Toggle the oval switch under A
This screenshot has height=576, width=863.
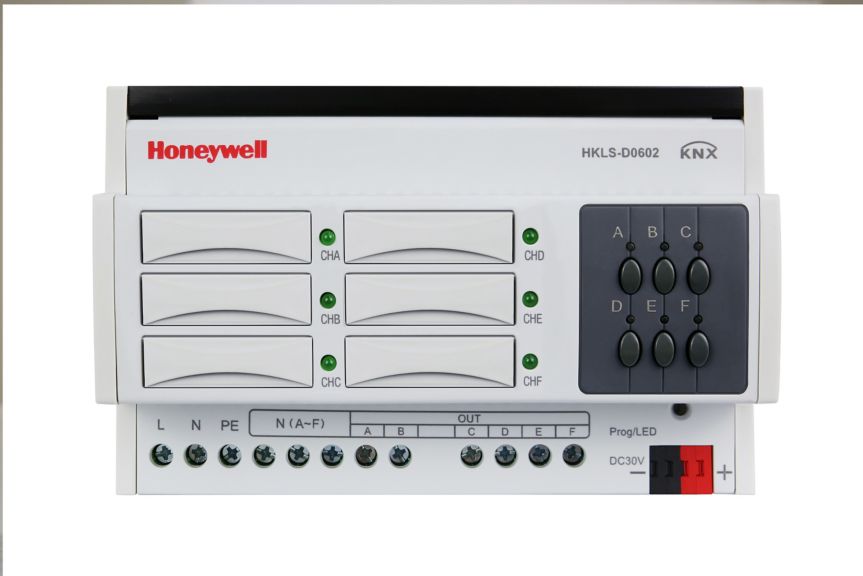[x=630, y=275]
